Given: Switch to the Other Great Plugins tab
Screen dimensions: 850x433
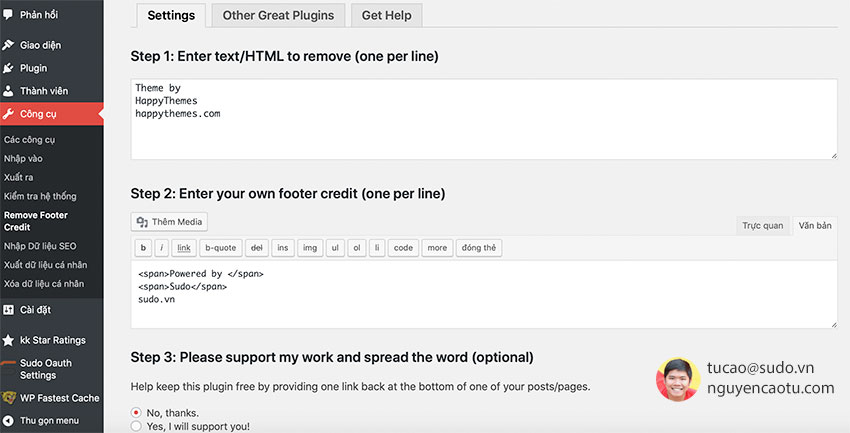Looking at the screenshot, I should [279, 16].
